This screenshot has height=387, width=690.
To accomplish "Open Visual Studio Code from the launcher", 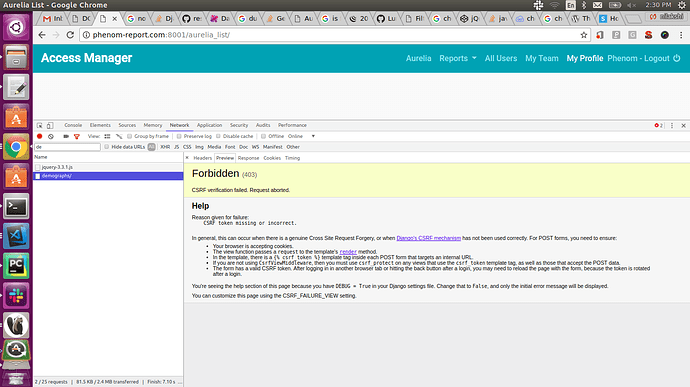I will click(16, 236).
